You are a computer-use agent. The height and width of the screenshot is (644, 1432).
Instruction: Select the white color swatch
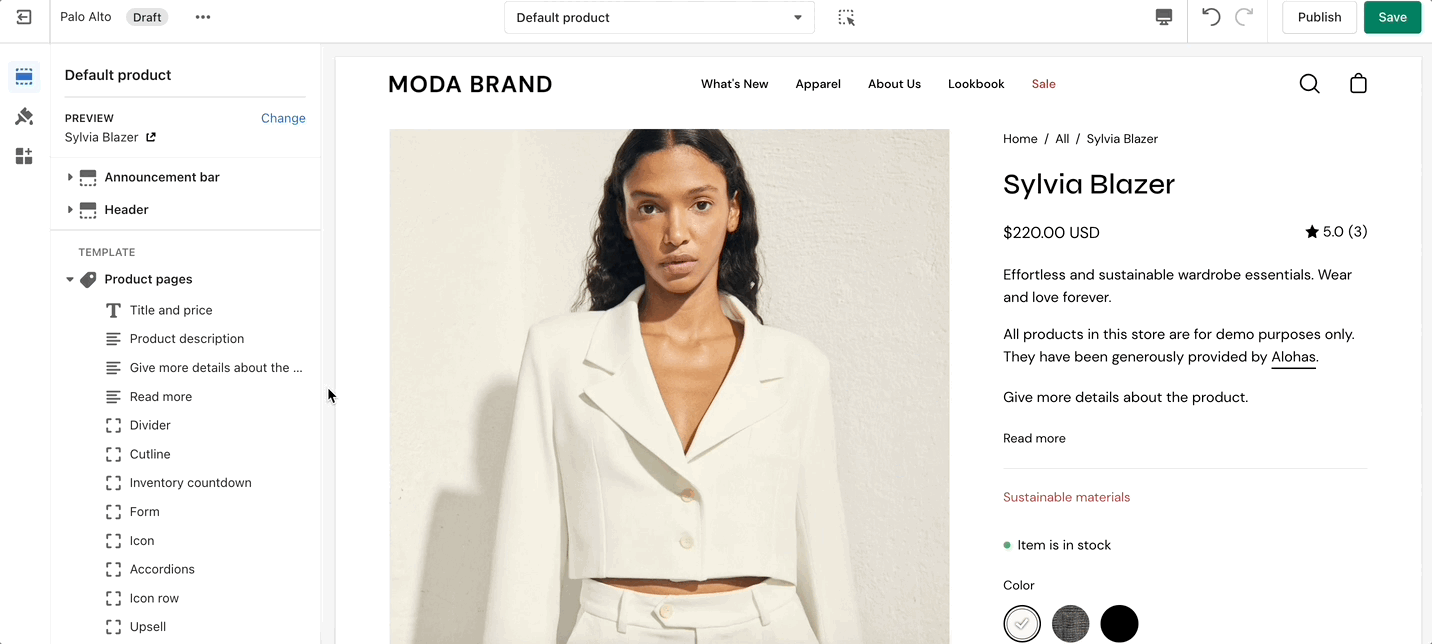click(1022, 624)
